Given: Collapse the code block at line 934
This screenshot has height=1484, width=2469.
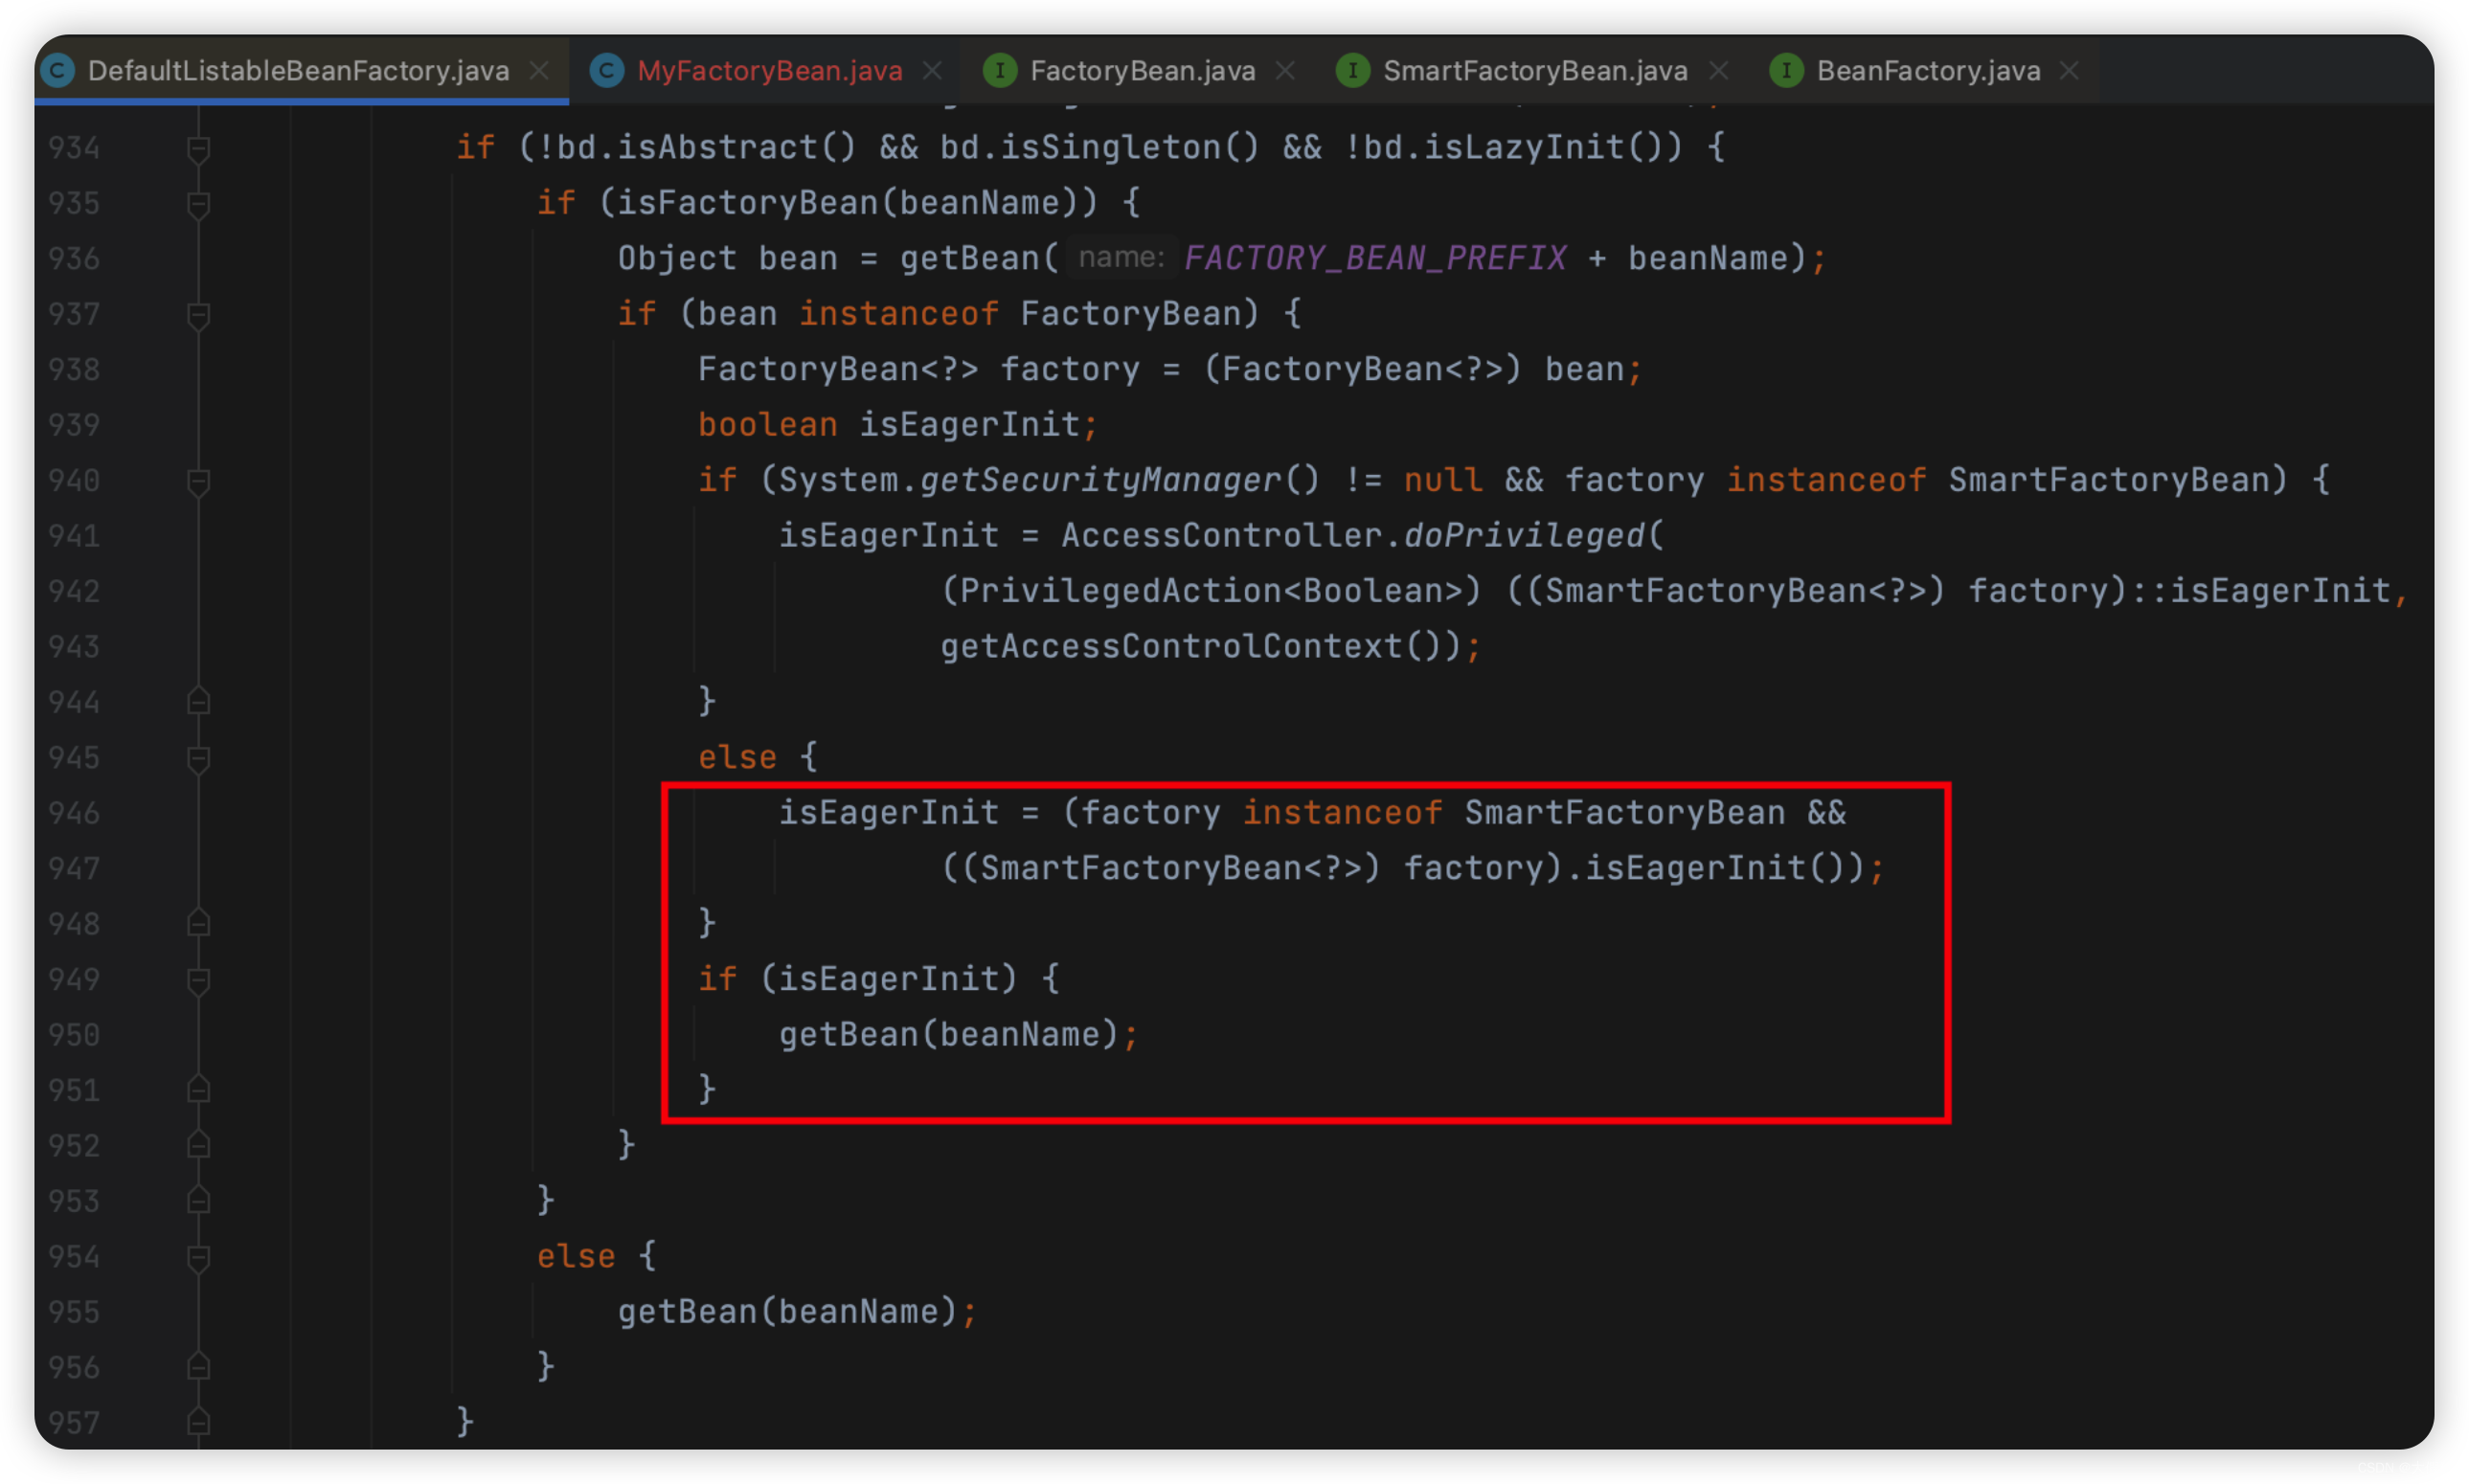Looking at the screenshot, I should click(198, 149).
